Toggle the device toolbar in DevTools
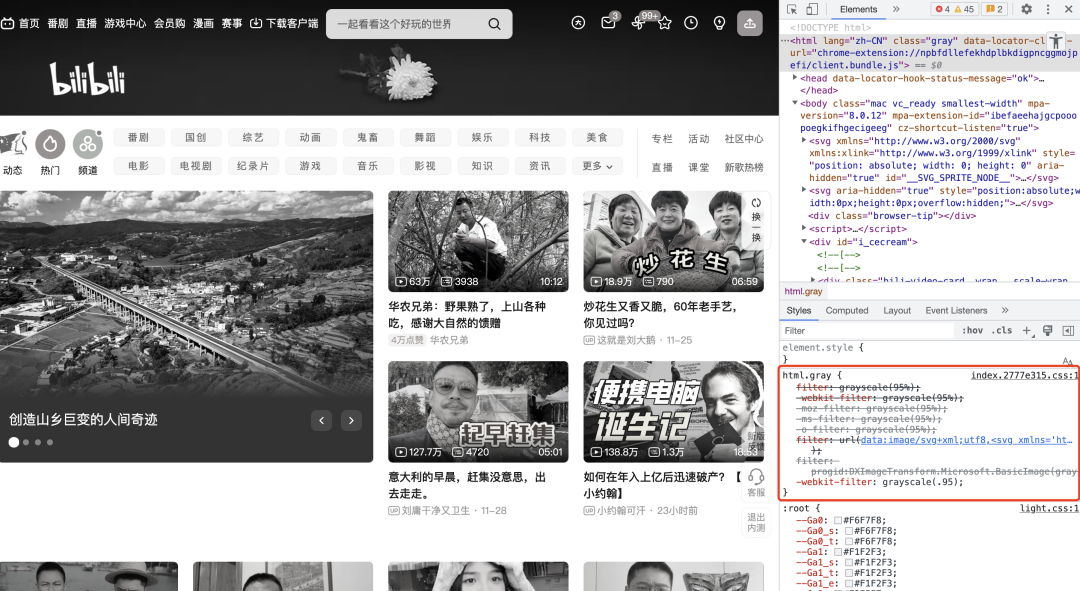Screen dimensions: 1080x591 point(812,9)
